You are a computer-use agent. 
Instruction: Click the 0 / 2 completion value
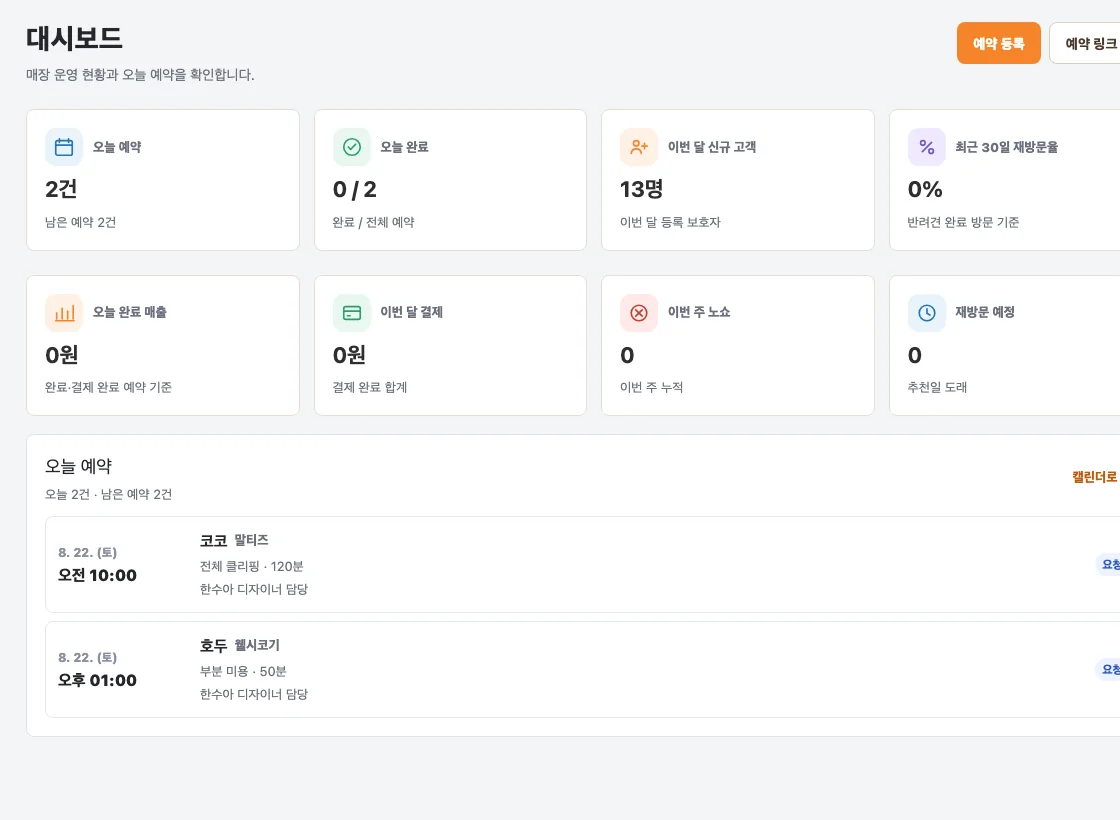coord(354,189)
